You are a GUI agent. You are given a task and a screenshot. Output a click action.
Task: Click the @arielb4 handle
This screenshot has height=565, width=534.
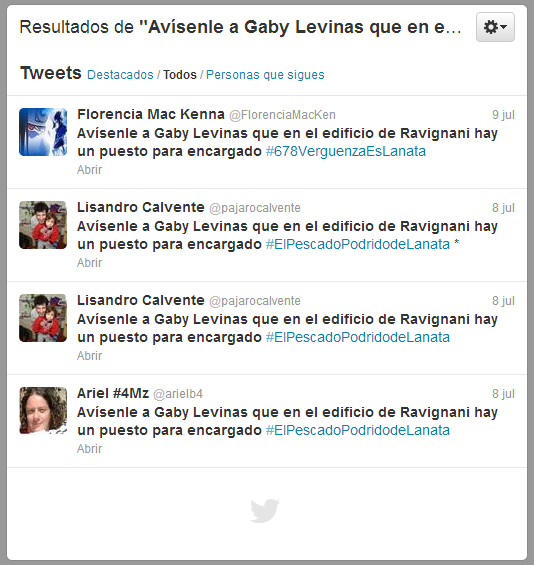[178, 394]
